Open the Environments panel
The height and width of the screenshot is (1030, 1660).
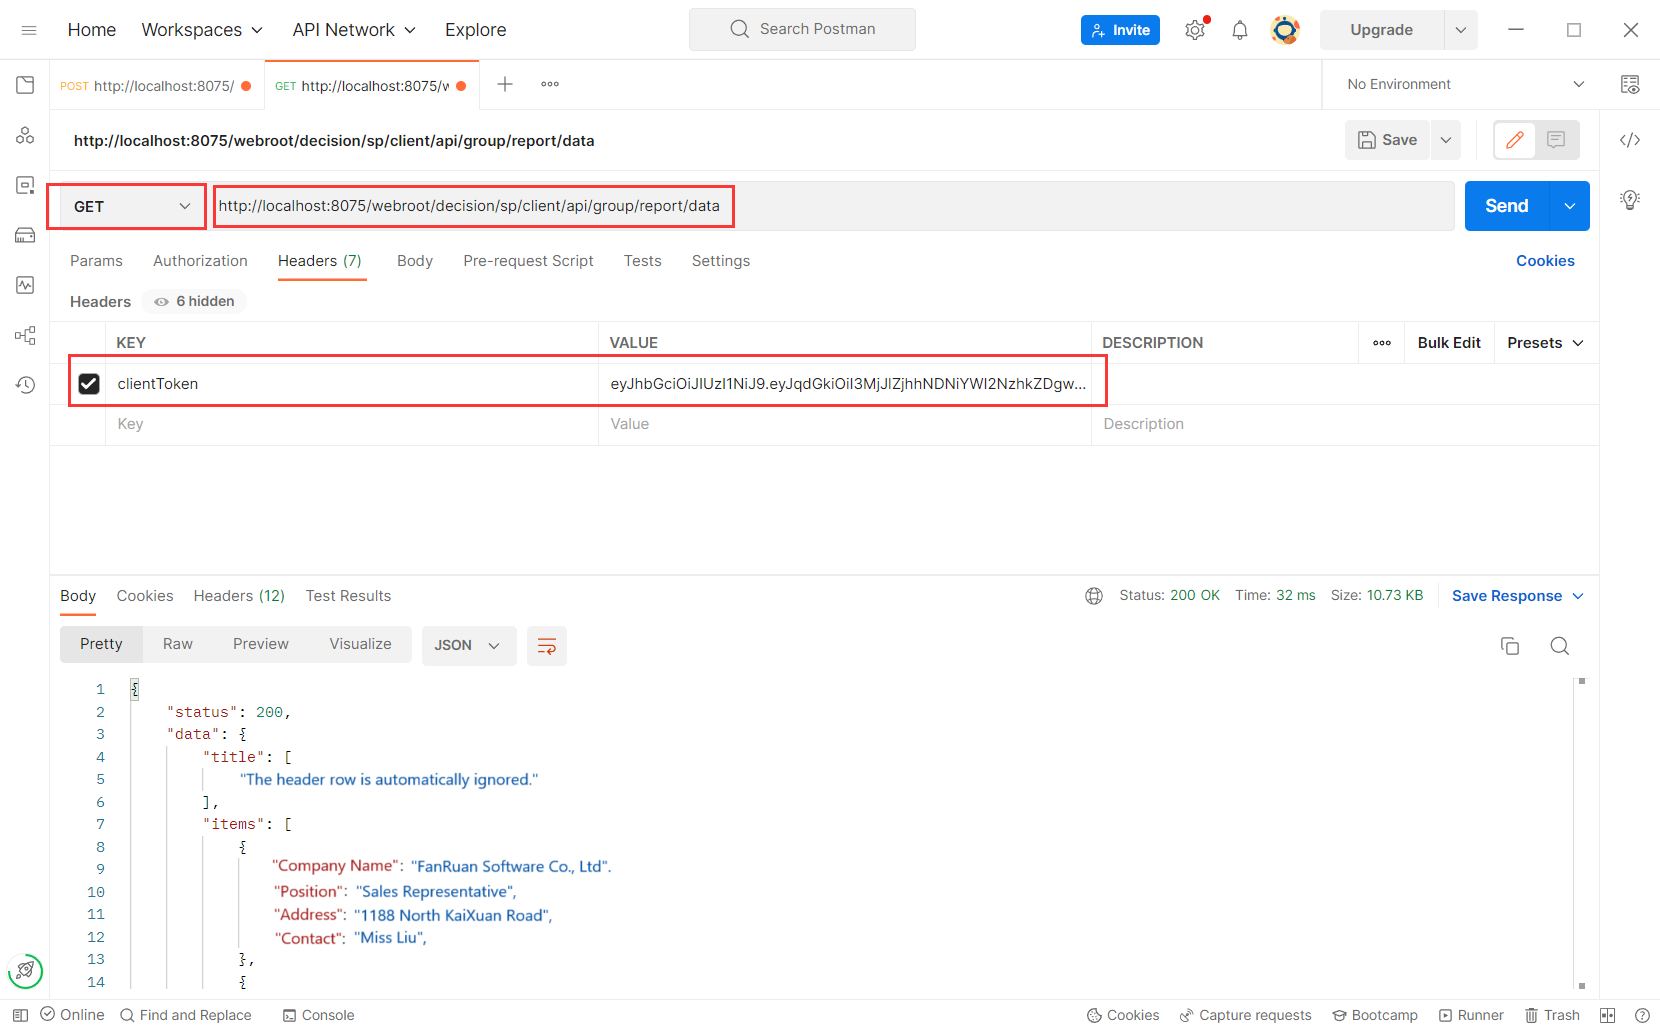click(x=25, y=184)
